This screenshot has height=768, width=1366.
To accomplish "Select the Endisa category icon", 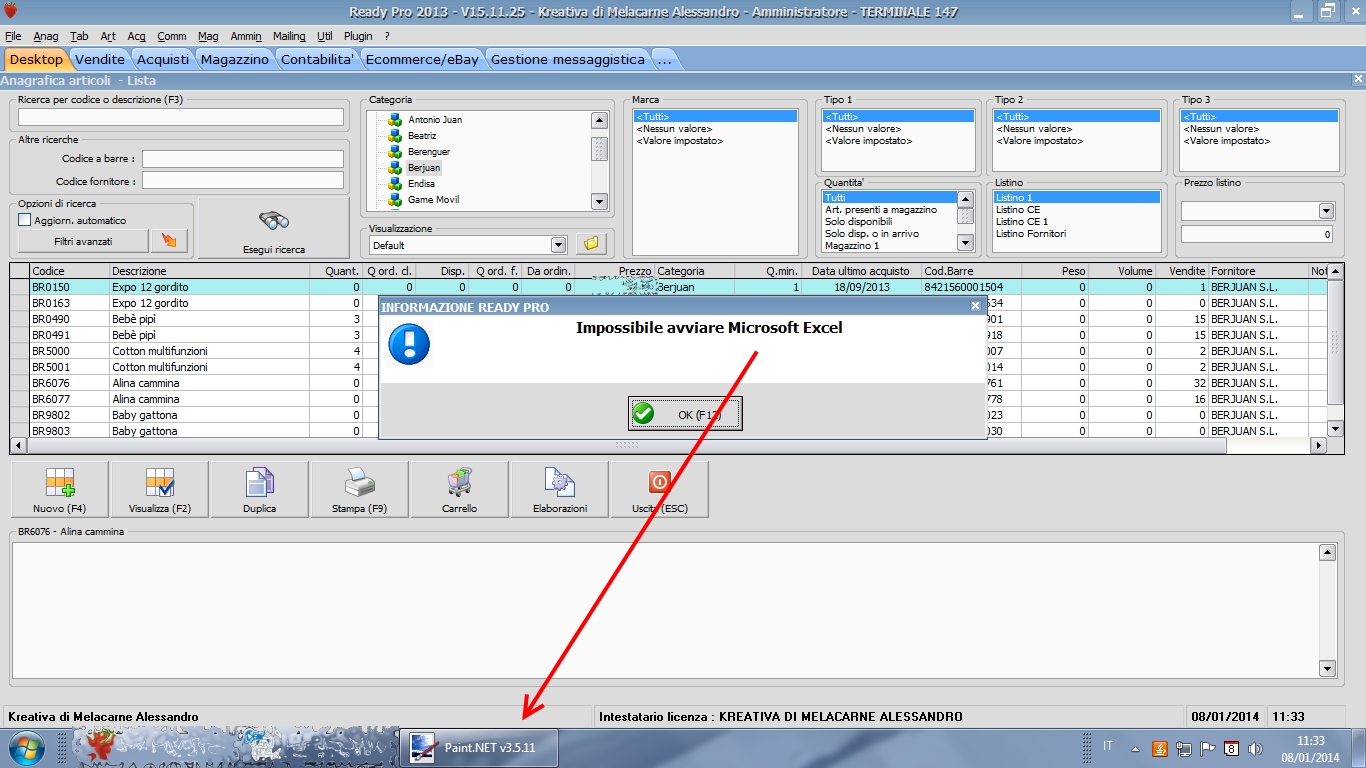I will coord(395,184).
